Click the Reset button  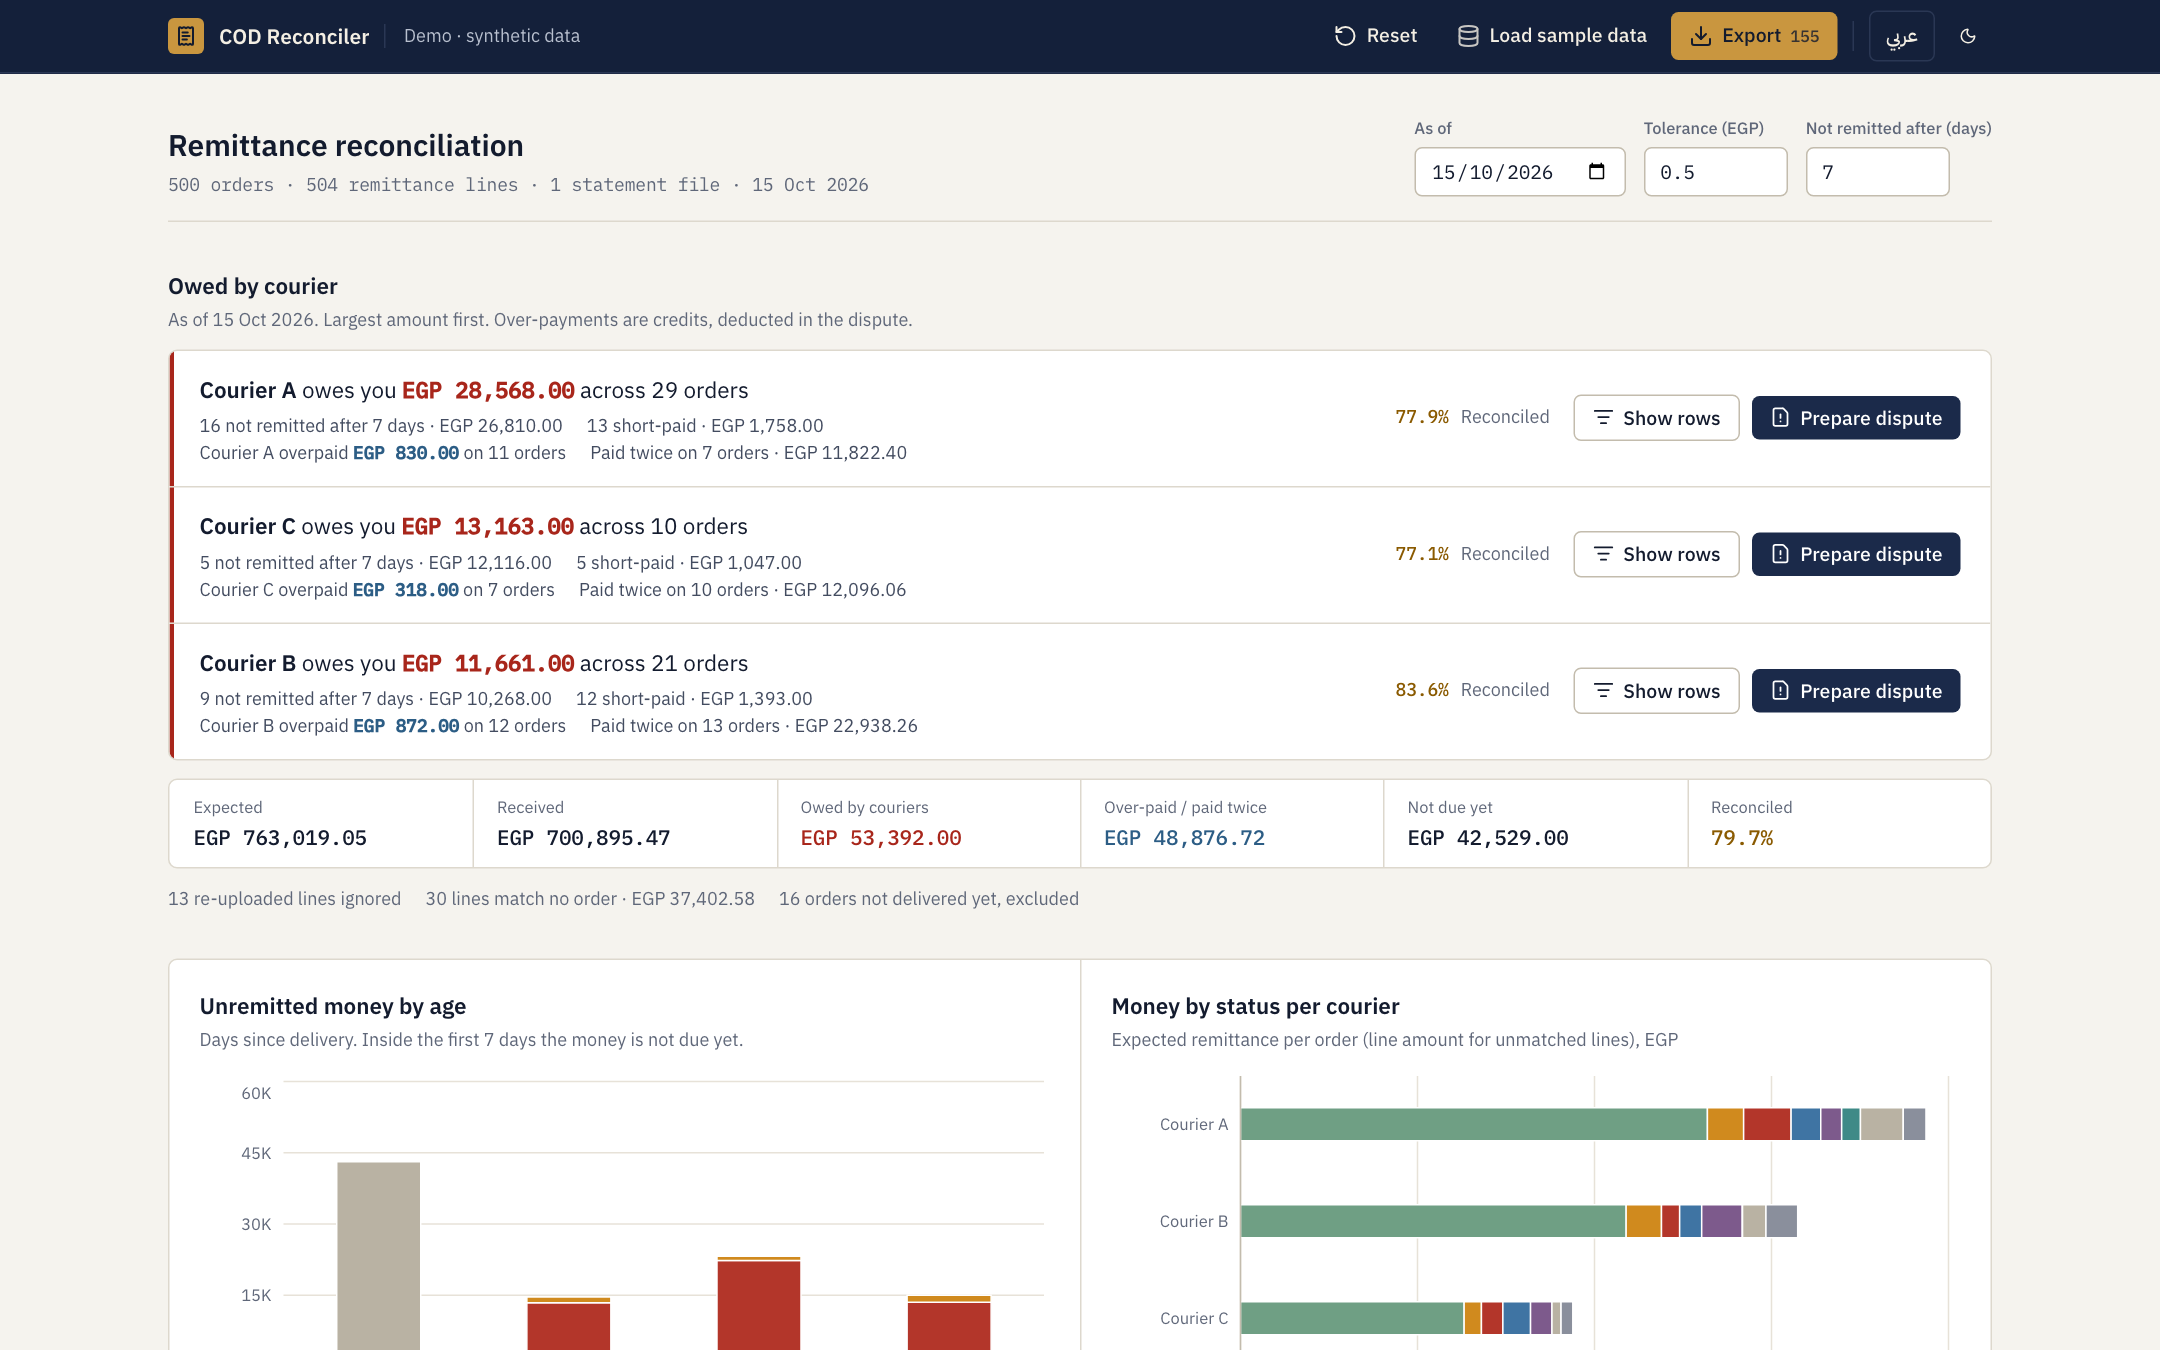pyautogui.click(x=1375, y=36)
